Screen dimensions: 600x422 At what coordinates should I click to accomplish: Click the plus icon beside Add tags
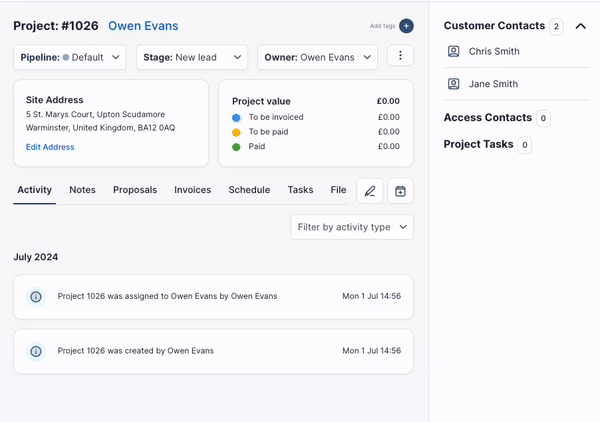coord(406,26)
